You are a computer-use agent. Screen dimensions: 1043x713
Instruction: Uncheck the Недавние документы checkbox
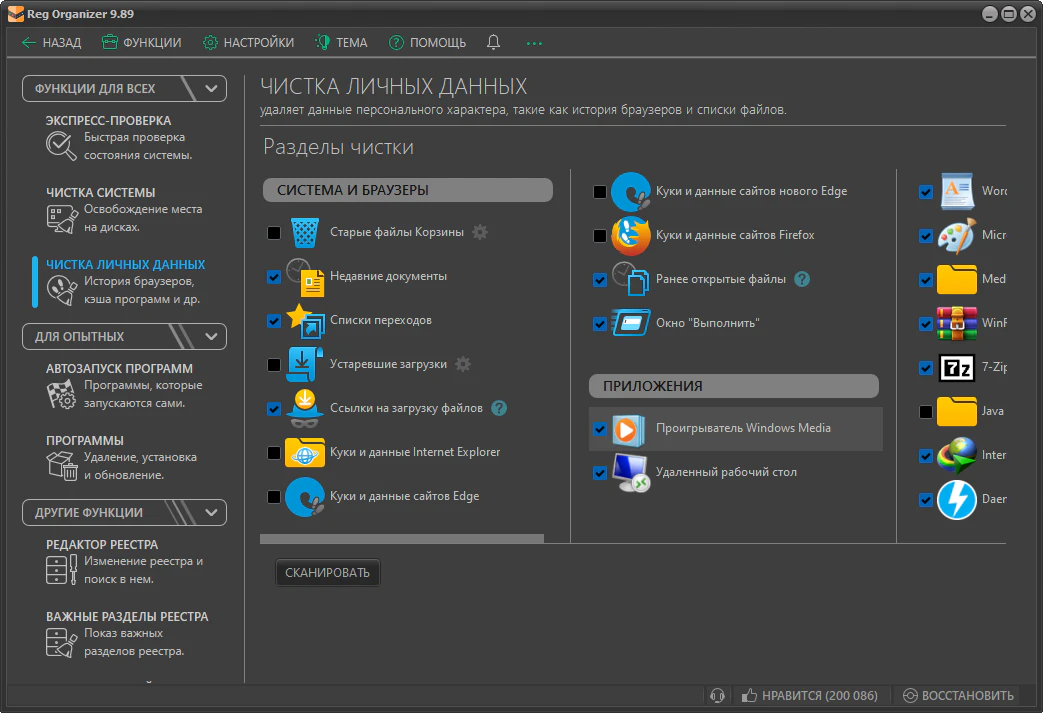(274, 277)
